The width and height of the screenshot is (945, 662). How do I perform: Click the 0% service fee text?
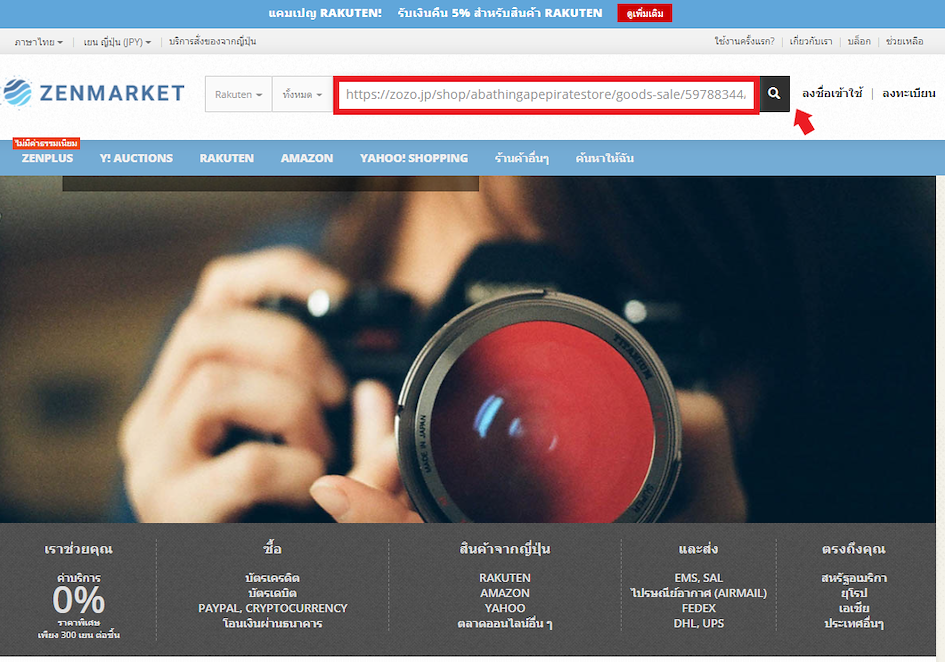(x=78, y=599)
